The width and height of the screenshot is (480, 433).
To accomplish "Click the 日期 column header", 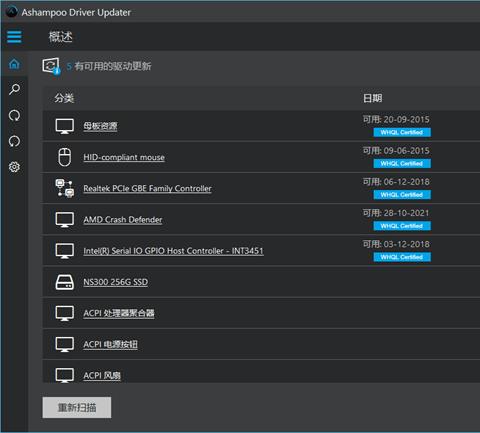I will pos(372,98).
